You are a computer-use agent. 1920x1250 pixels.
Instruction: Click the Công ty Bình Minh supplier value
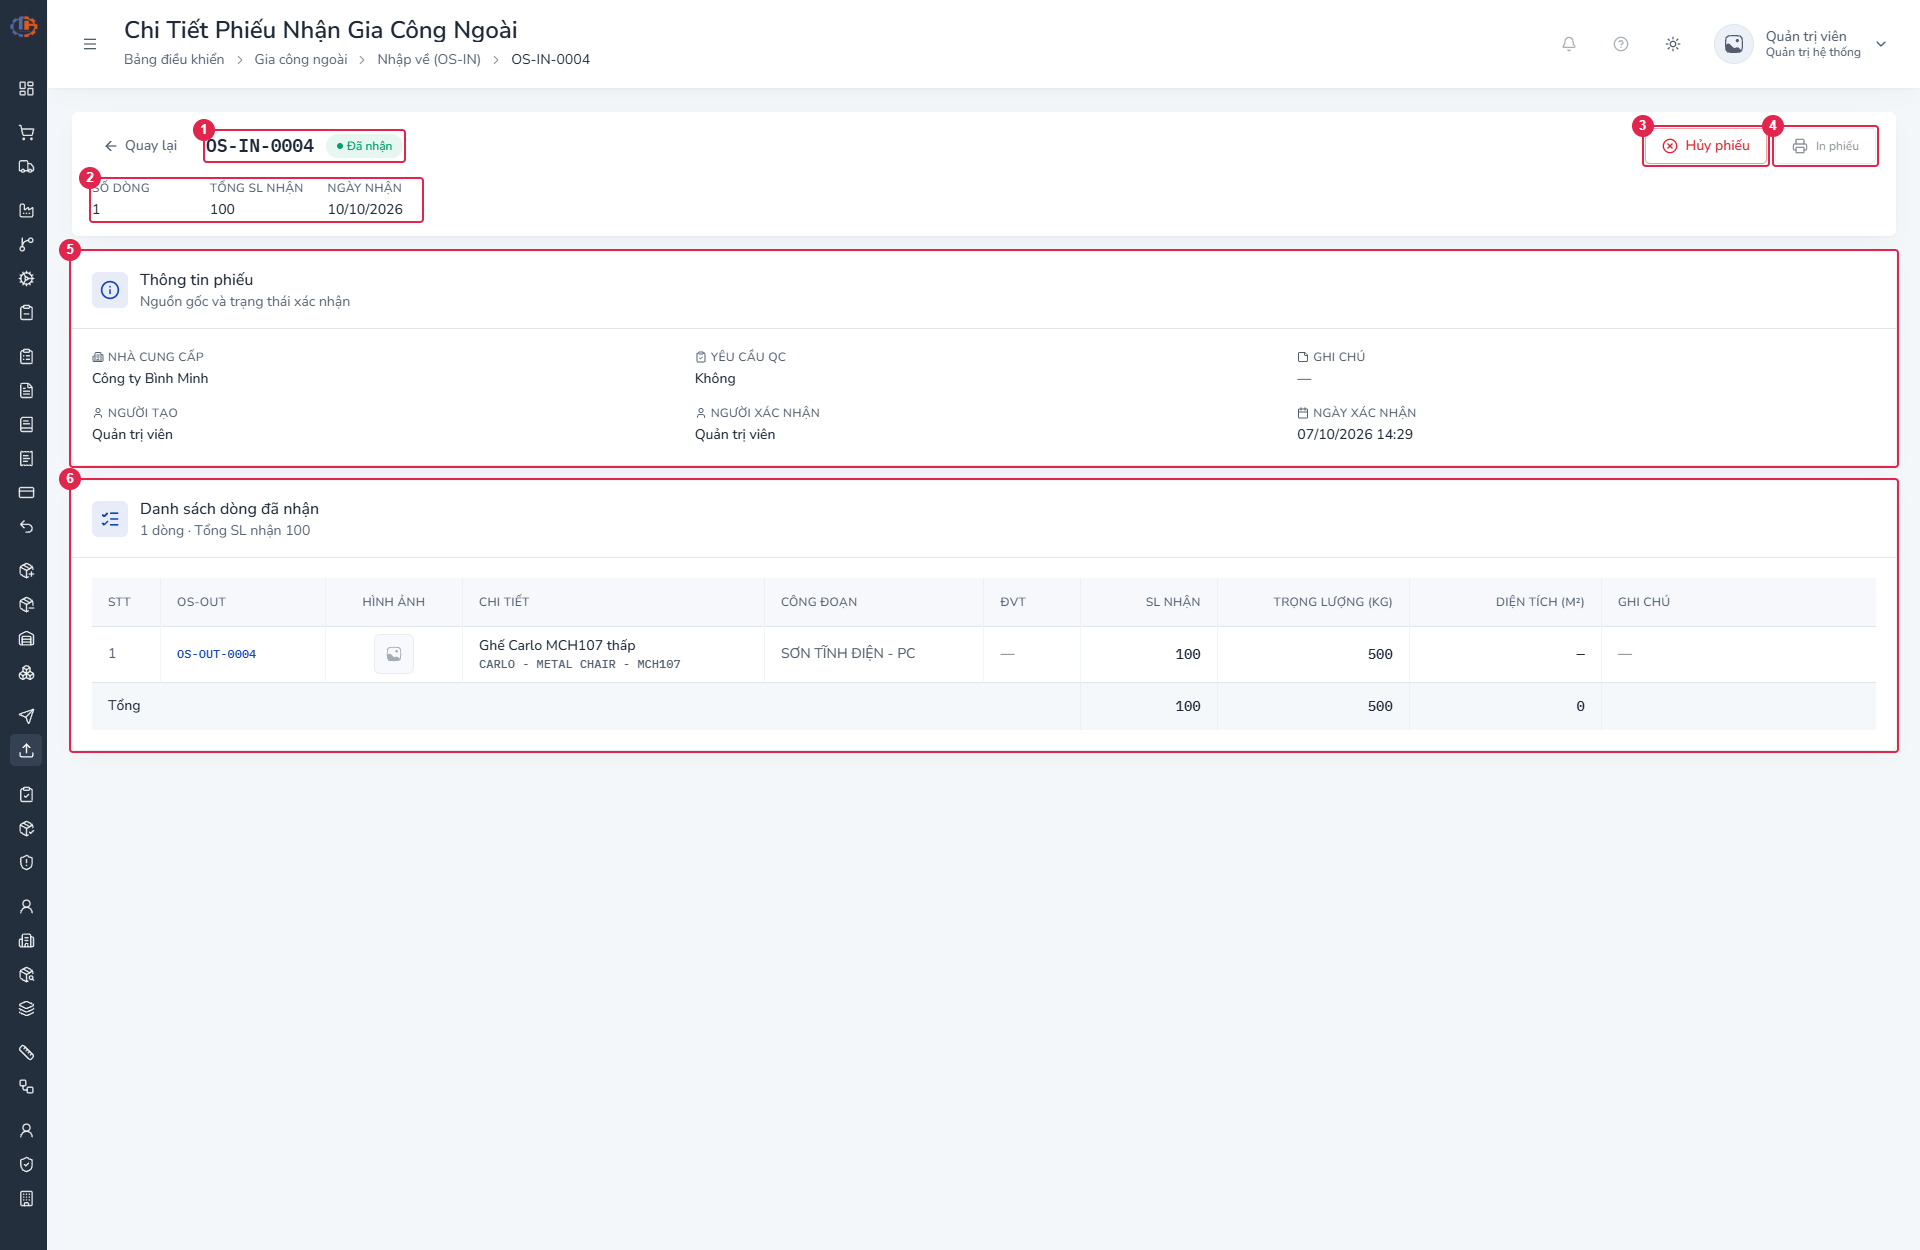pyautogui.click(x=150, y=379)
